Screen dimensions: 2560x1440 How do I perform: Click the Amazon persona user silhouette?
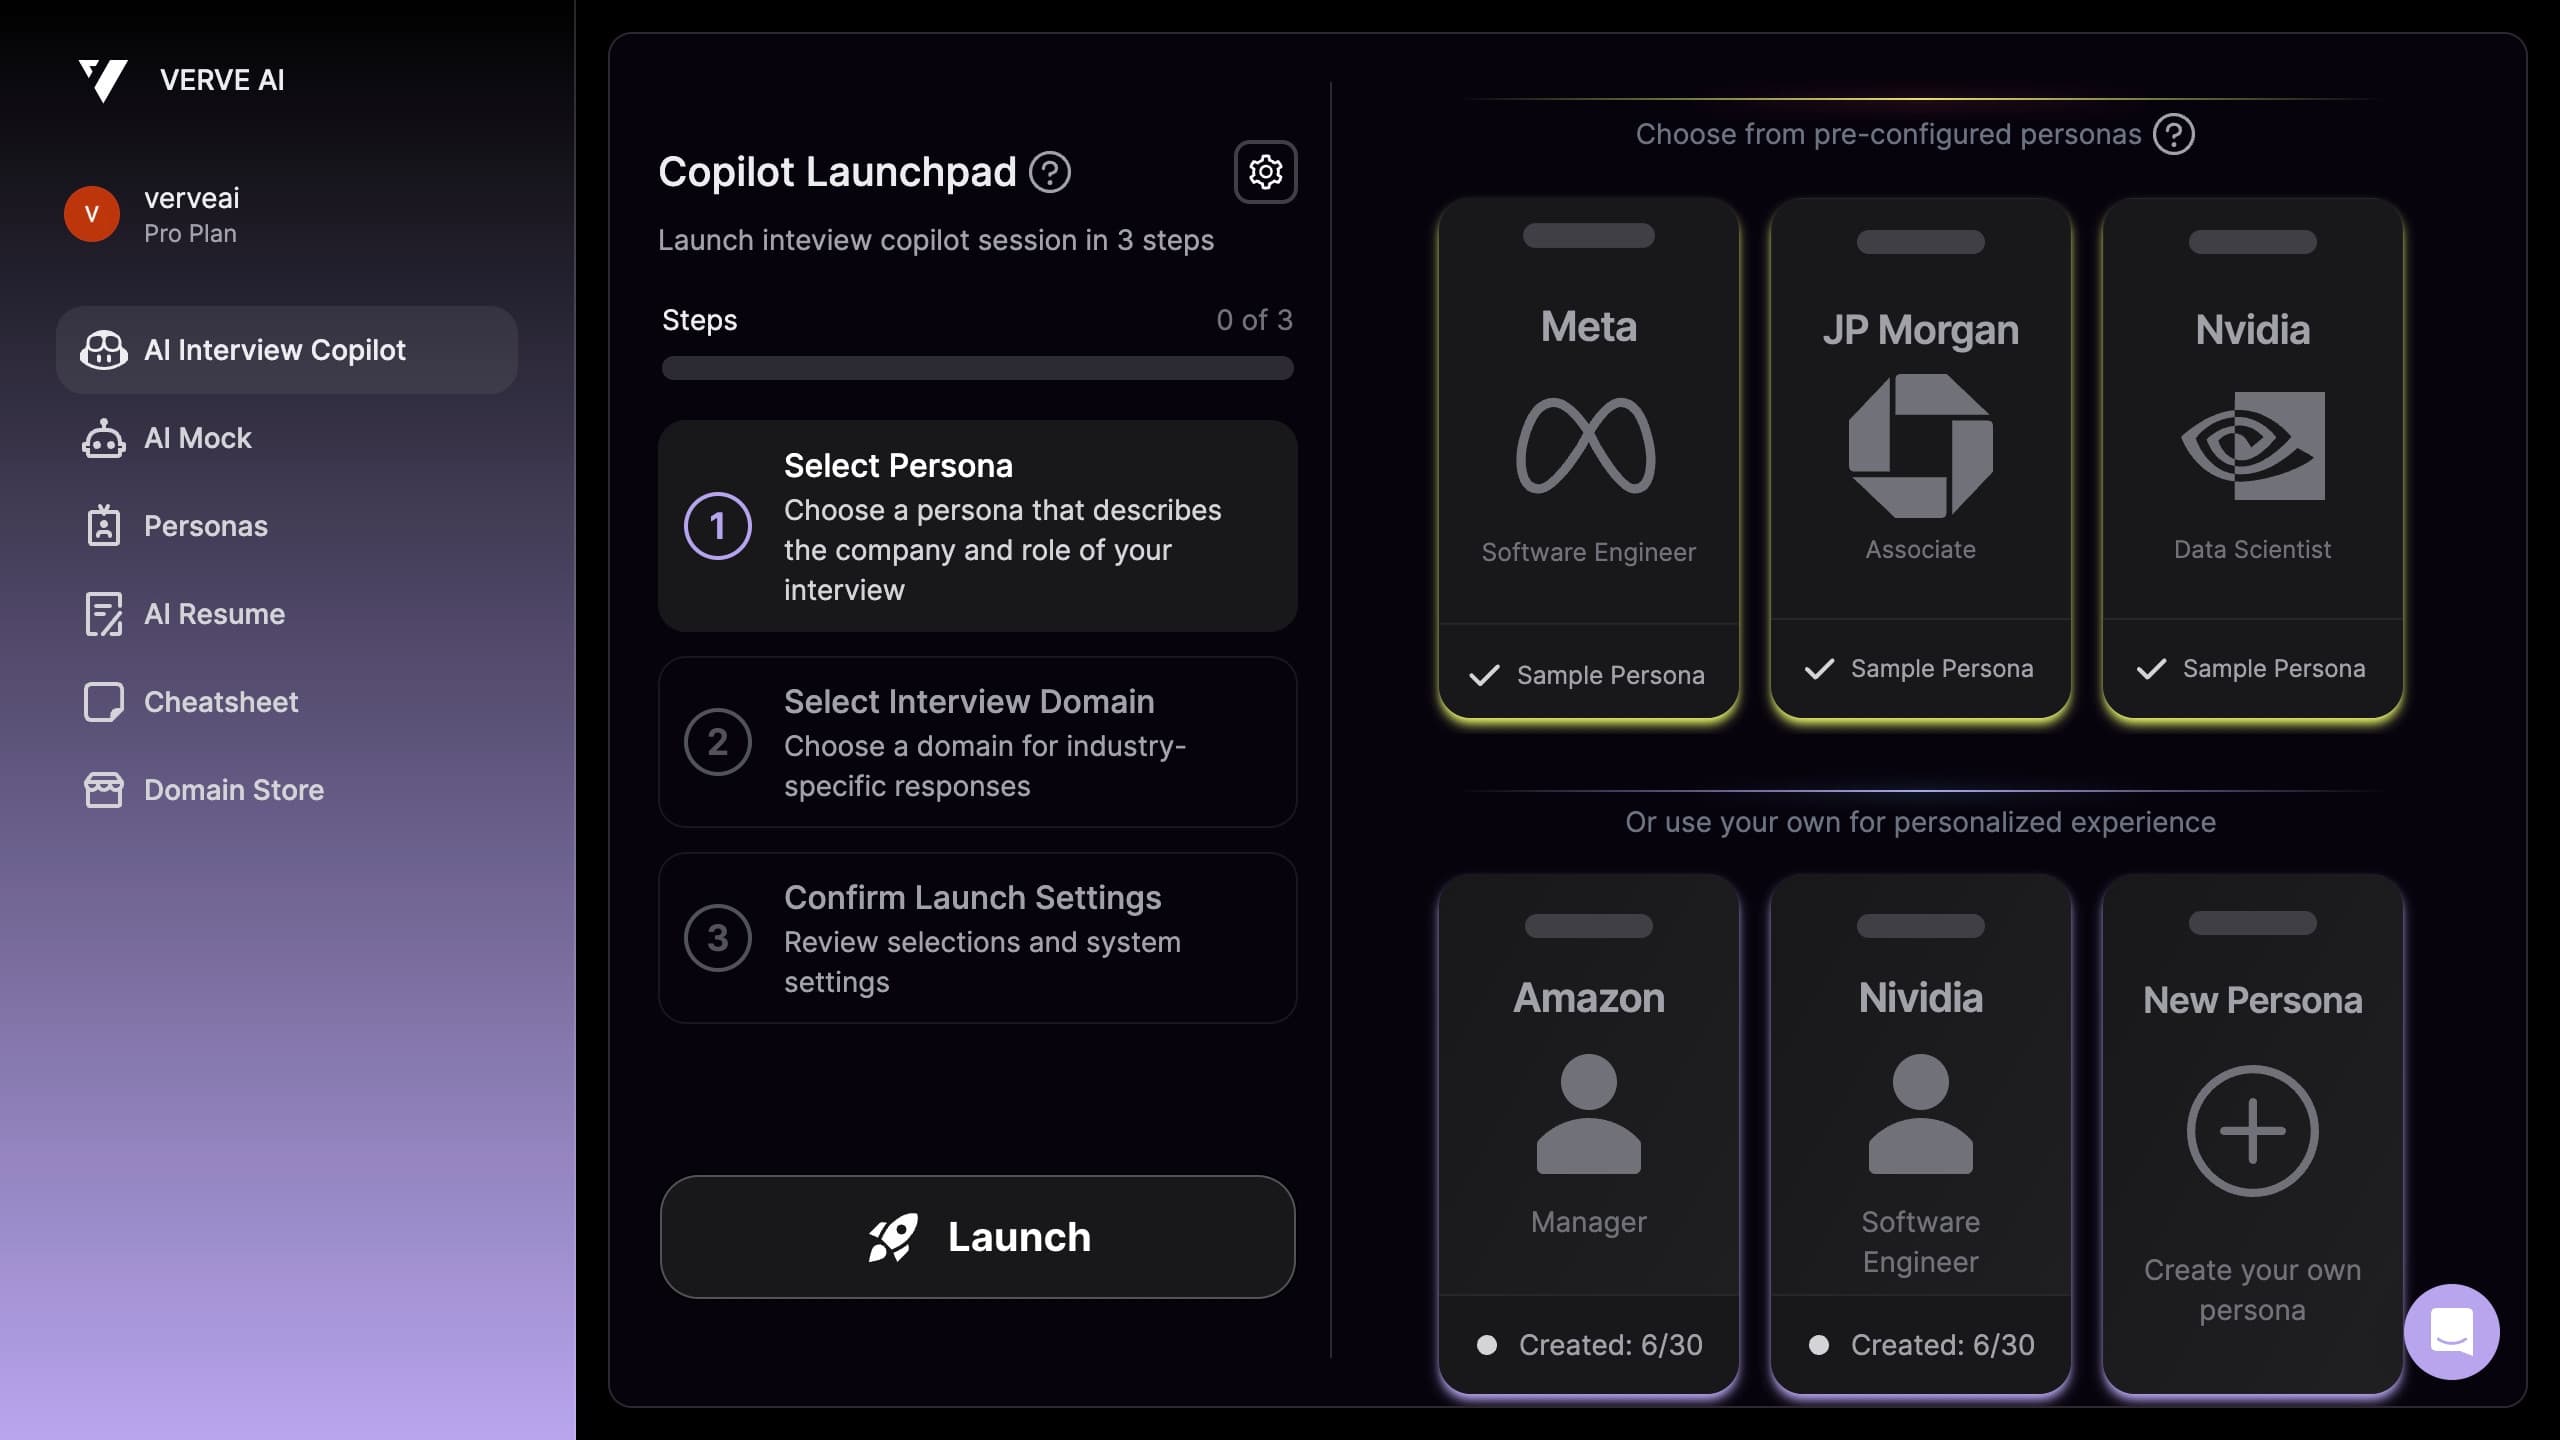coord(1589,1113)
